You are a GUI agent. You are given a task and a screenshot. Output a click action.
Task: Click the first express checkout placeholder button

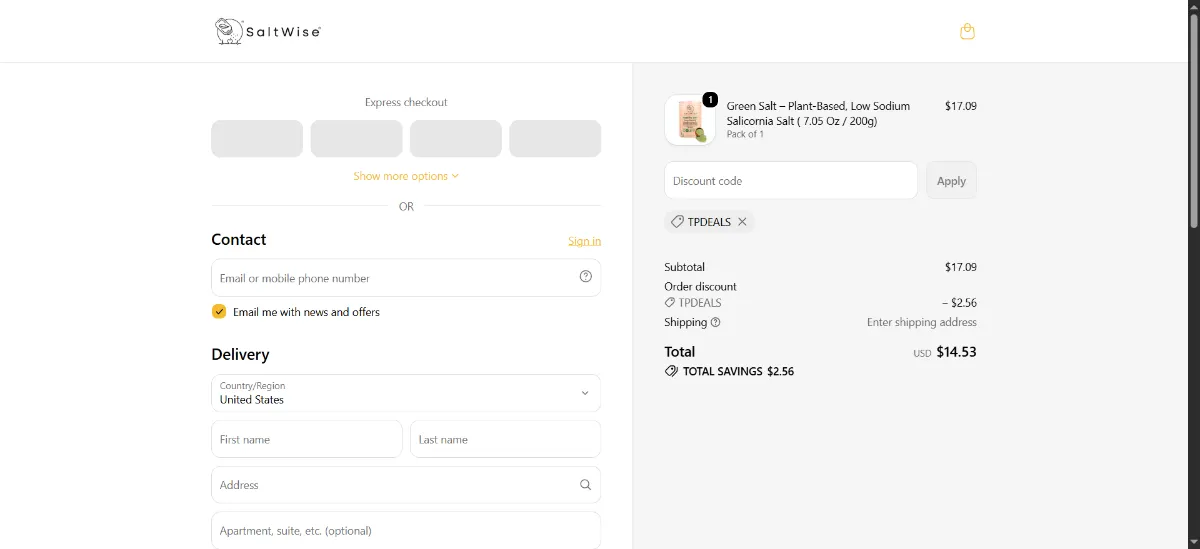tap(257, 139)
